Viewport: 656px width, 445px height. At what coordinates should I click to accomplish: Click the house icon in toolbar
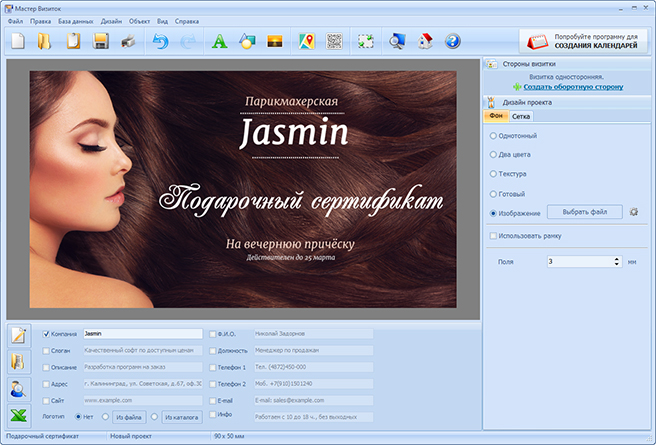[425, 41]
